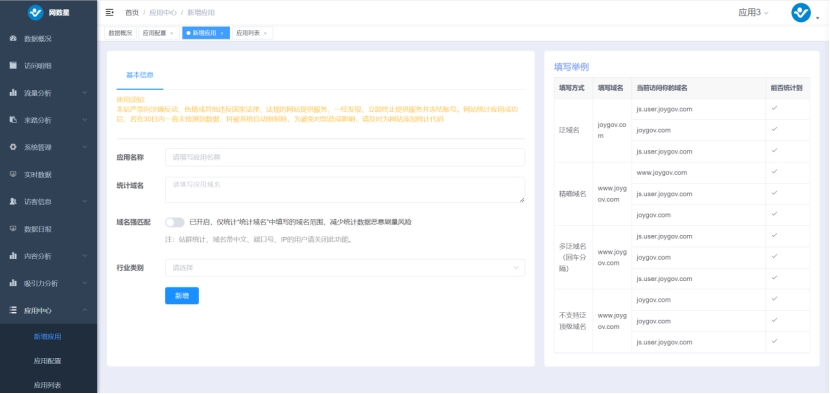Open the 数据日报 sidebar menu item

point(48,229)
